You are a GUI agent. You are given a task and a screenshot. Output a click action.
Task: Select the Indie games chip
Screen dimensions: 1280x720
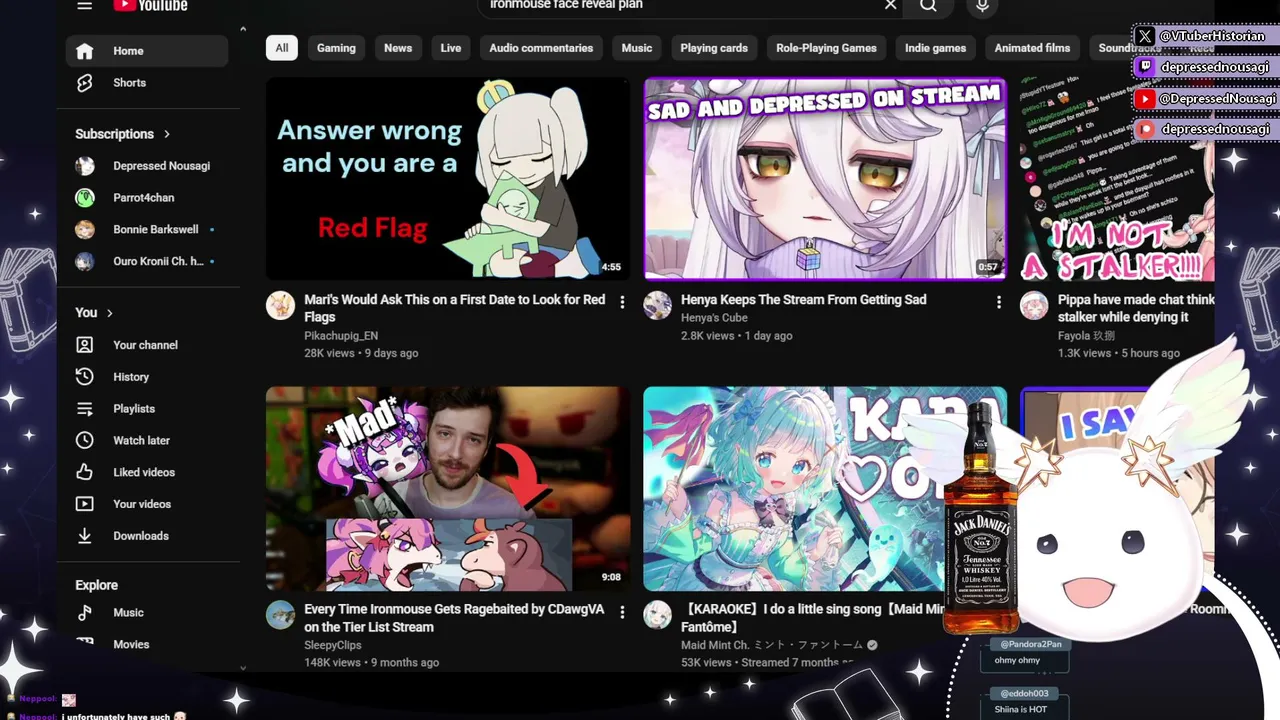point(936,48)
